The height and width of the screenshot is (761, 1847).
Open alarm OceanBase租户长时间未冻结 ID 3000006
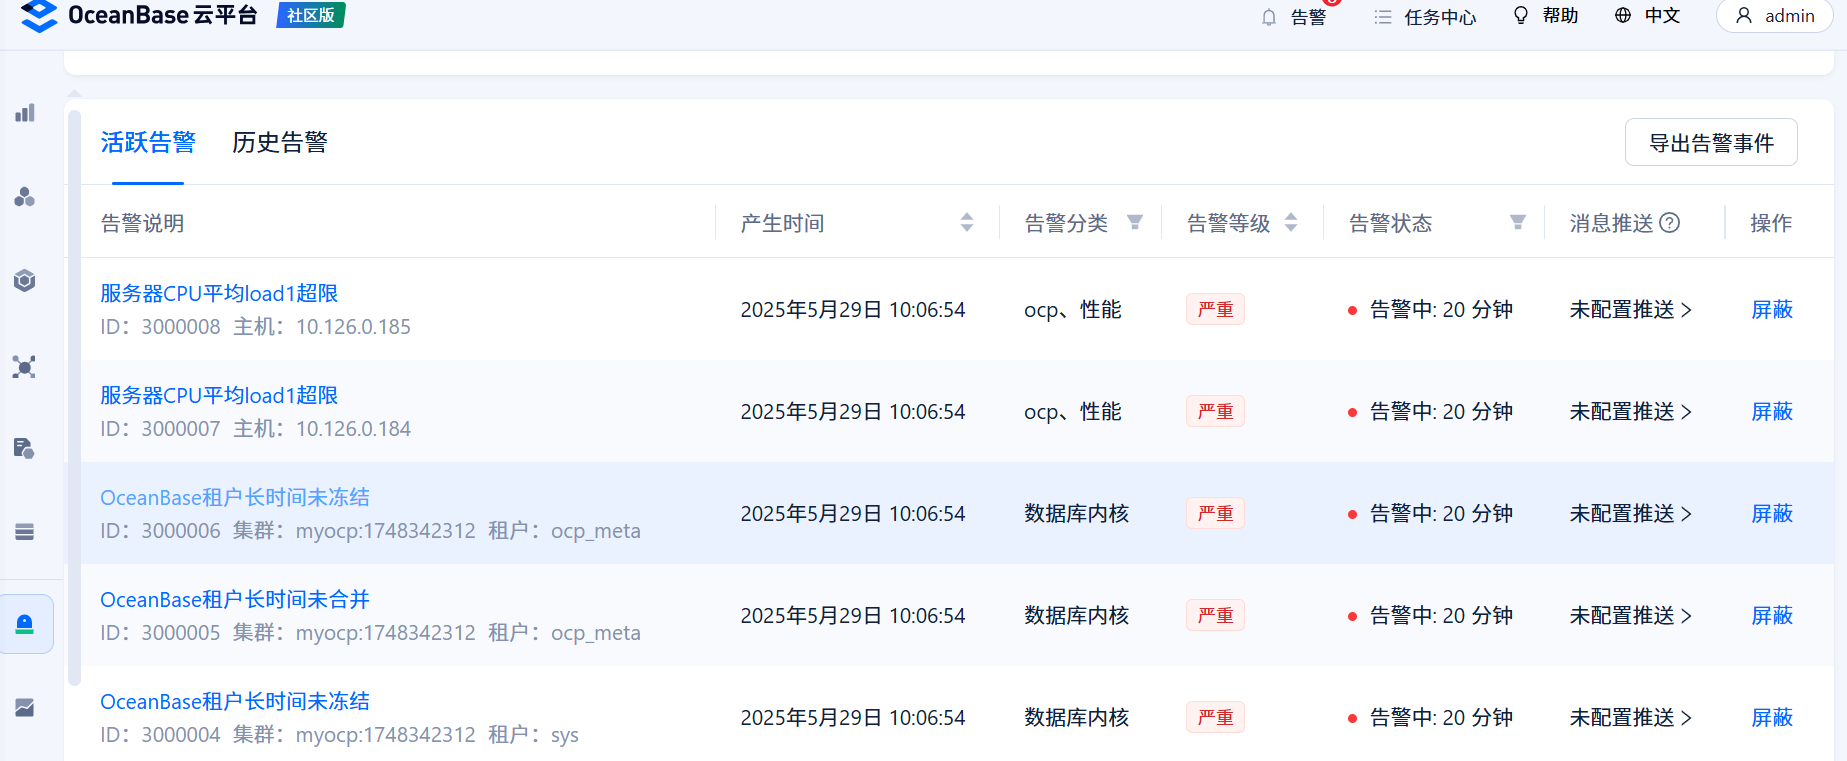[x=235, y=497]
